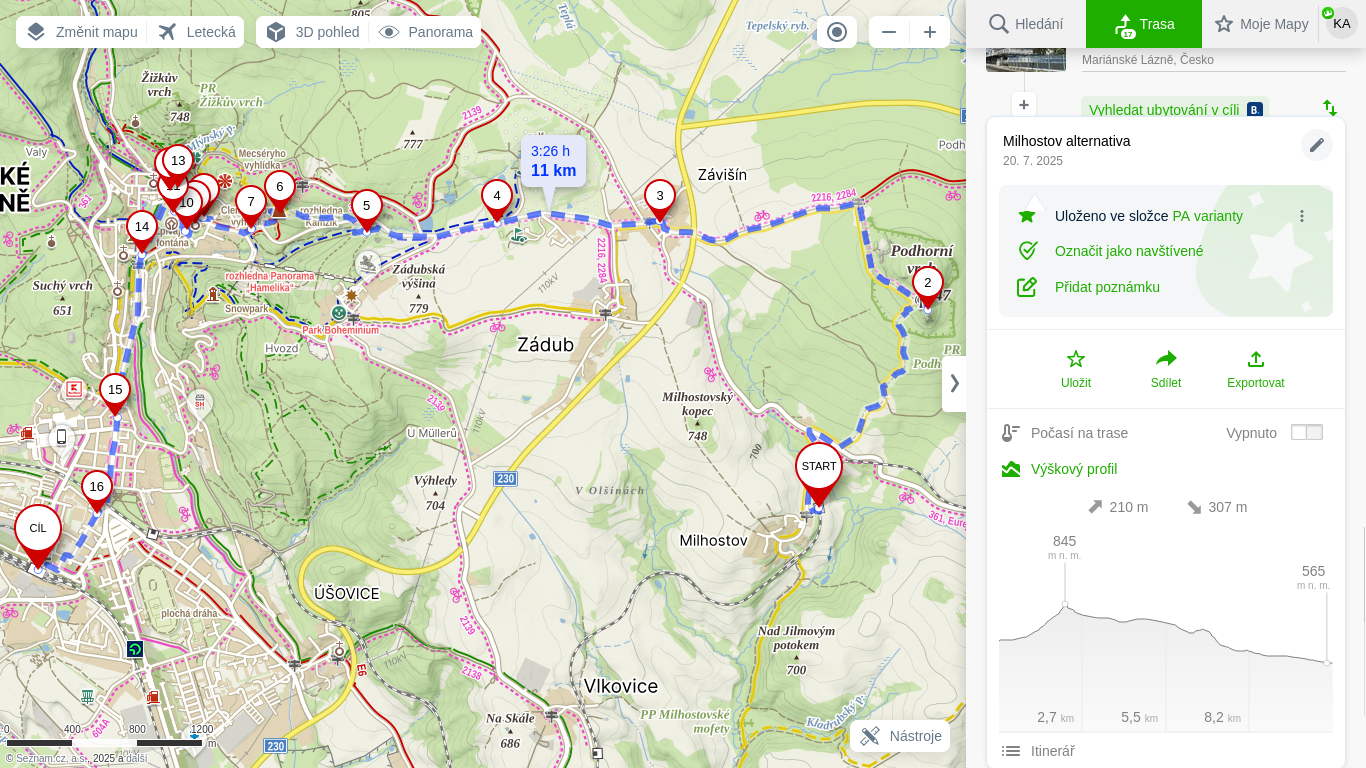Expand the Itinerář section
Screen dimensions: 1366x768
tap(1052, 751)
